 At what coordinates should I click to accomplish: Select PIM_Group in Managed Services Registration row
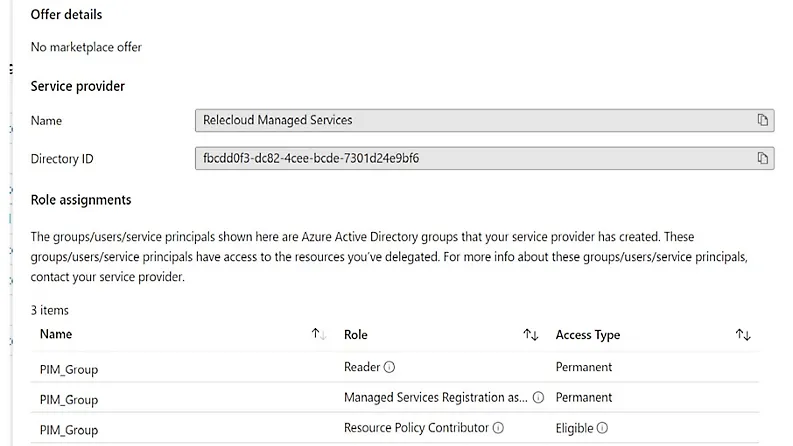(69, 399)
